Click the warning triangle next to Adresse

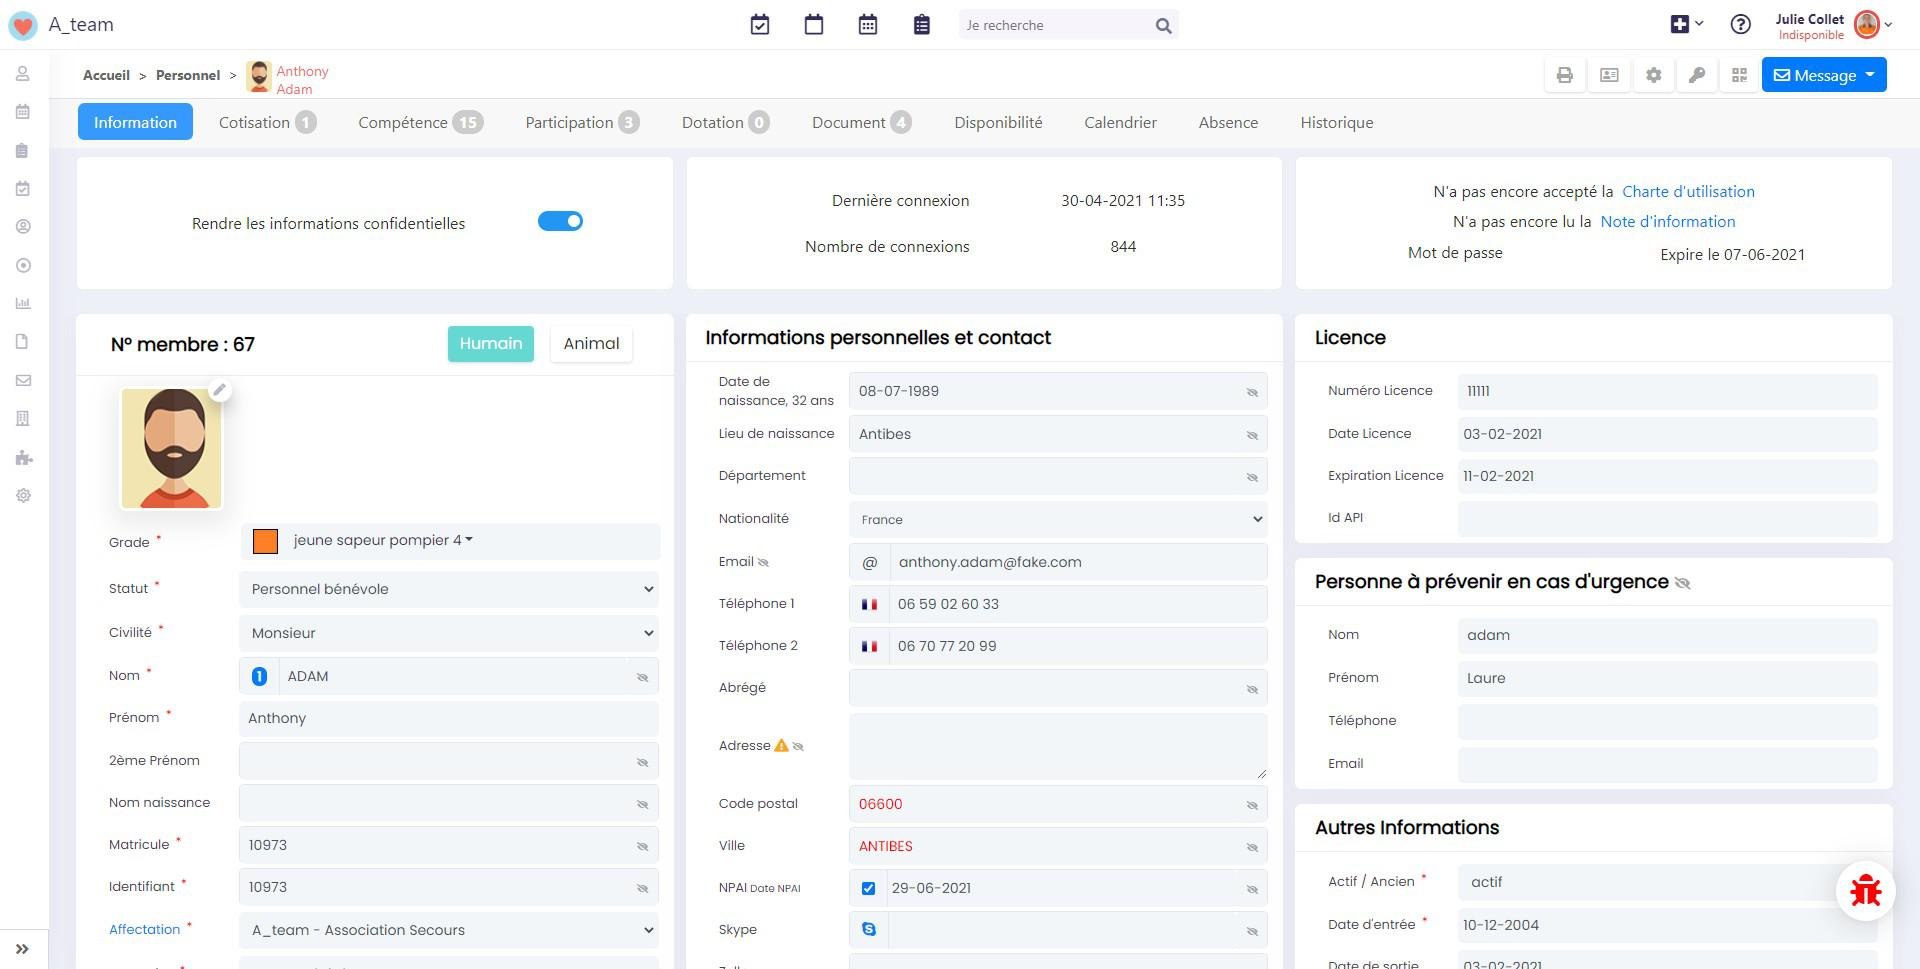coord(781,745)
